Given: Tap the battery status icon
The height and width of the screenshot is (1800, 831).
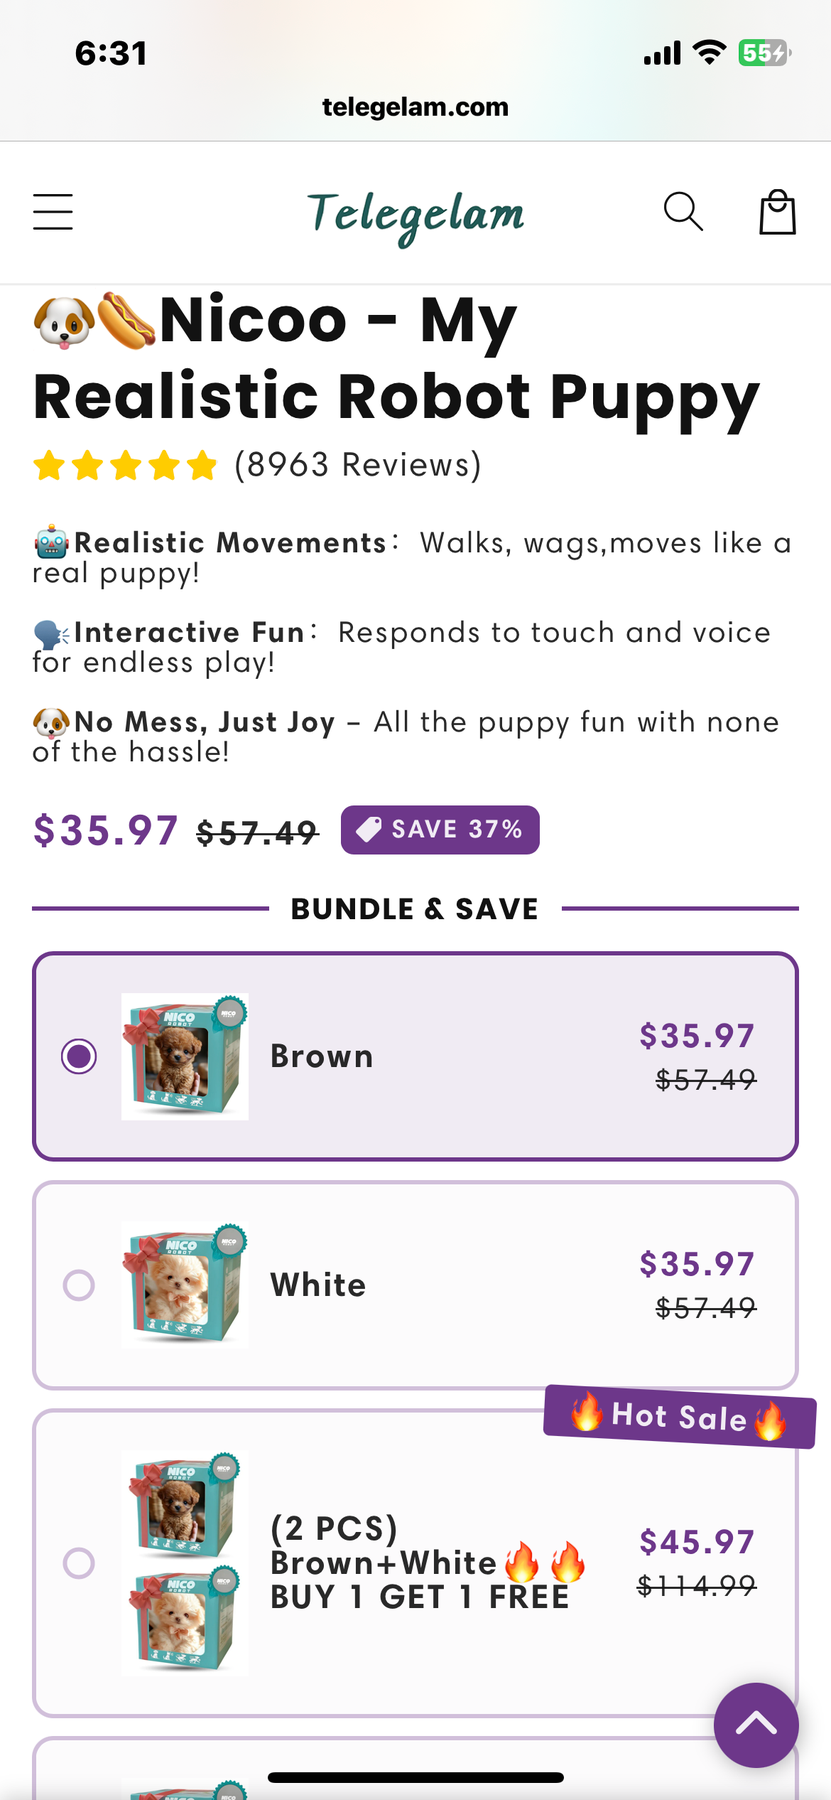Looking at the screenshot, I should click(763, 53).
